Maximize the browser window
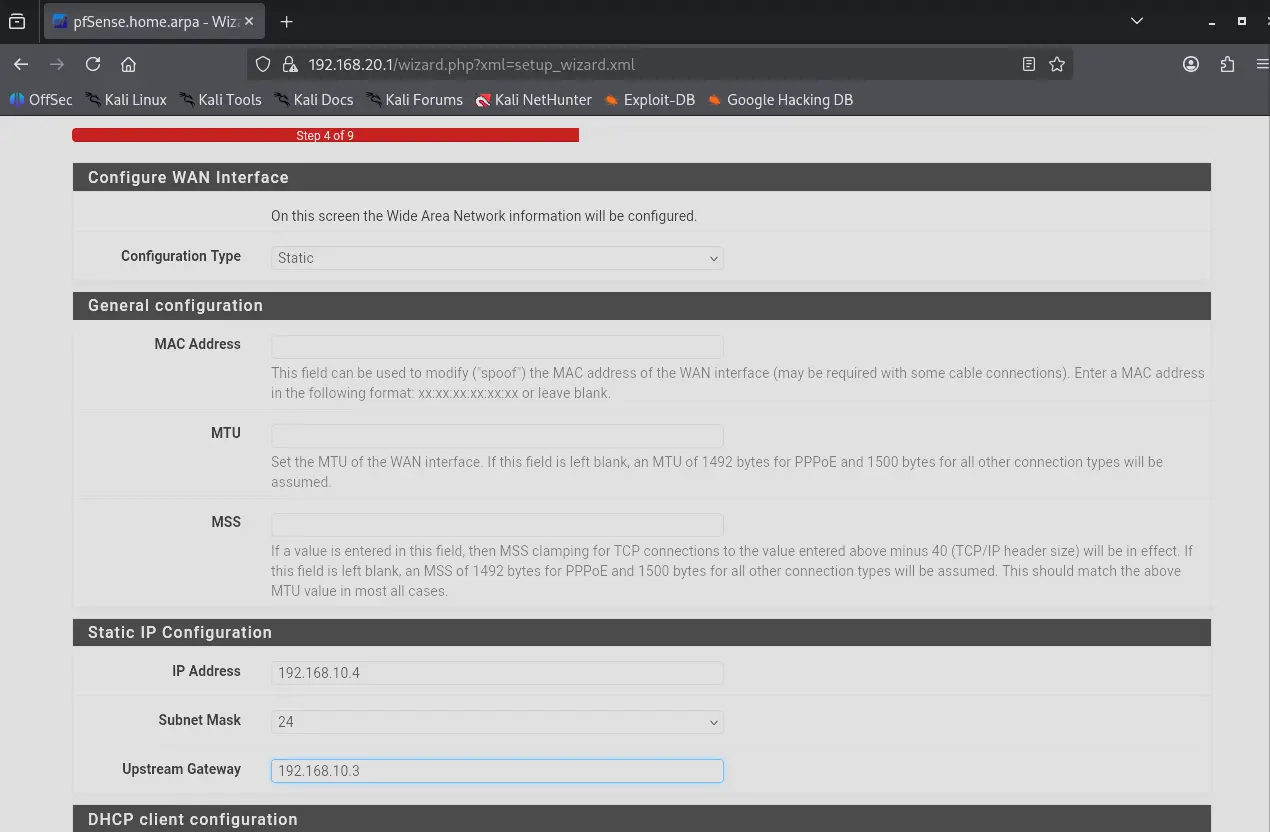The height and width of the screenshot is (832, 1270). click(x=1242, y=21)
